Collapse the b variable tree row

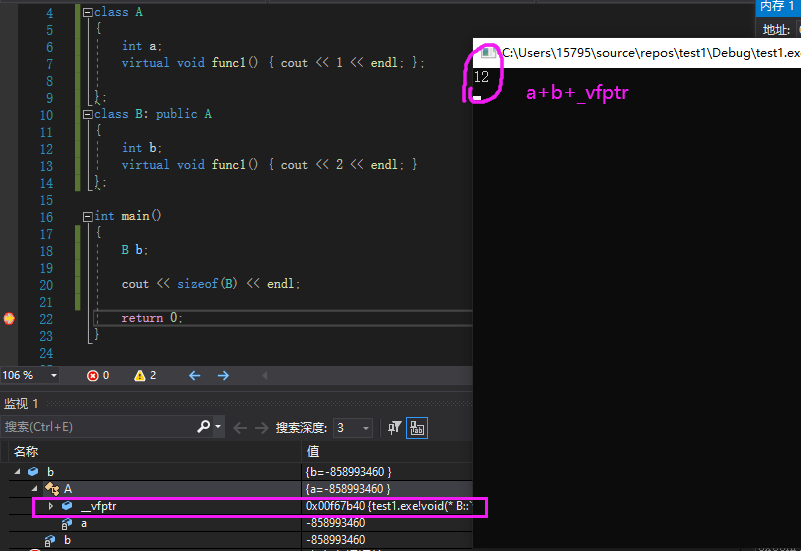[x=17, y=472]
